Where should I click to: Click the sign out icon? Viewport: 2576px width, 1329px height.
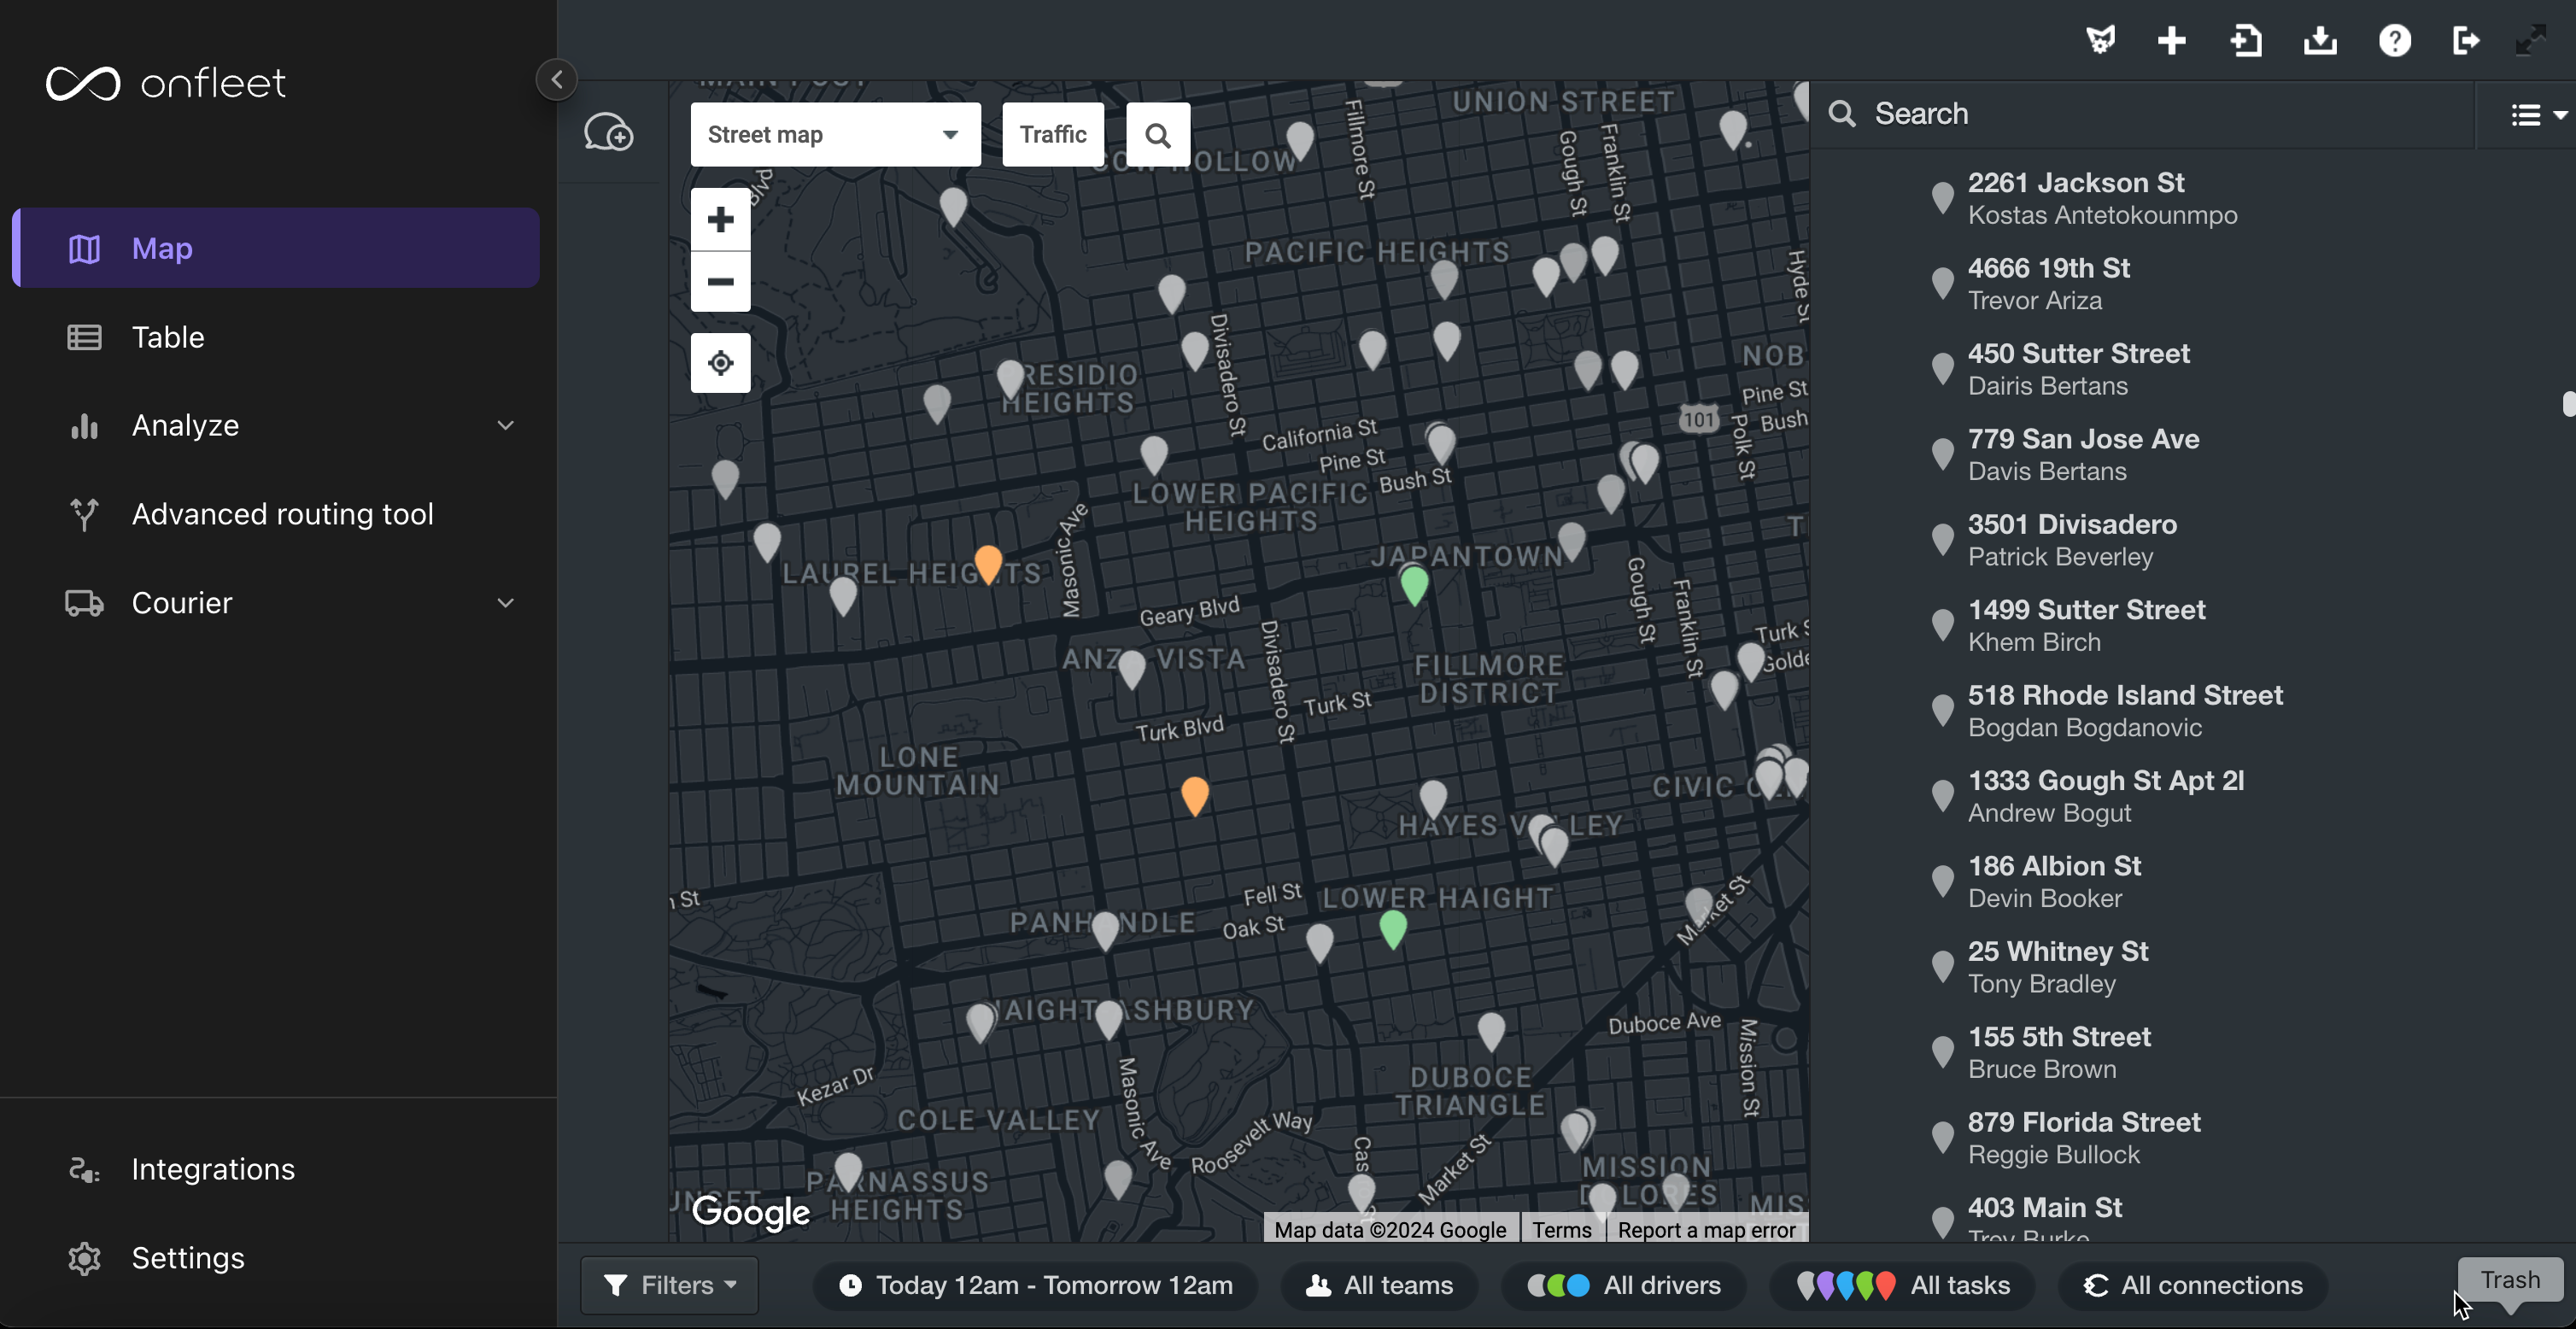tap(2467, 41)
